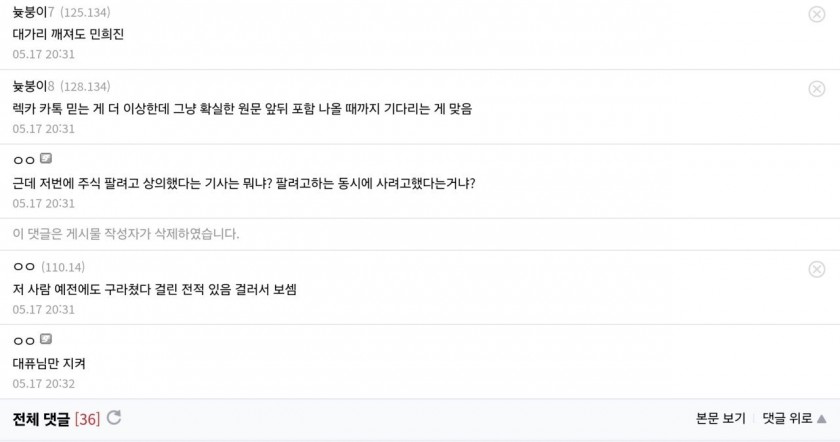Screen dimensions: 840x442
Task: Click comment starting with 렉카 카톡 믿는 게
Action: tap(242, 109)
